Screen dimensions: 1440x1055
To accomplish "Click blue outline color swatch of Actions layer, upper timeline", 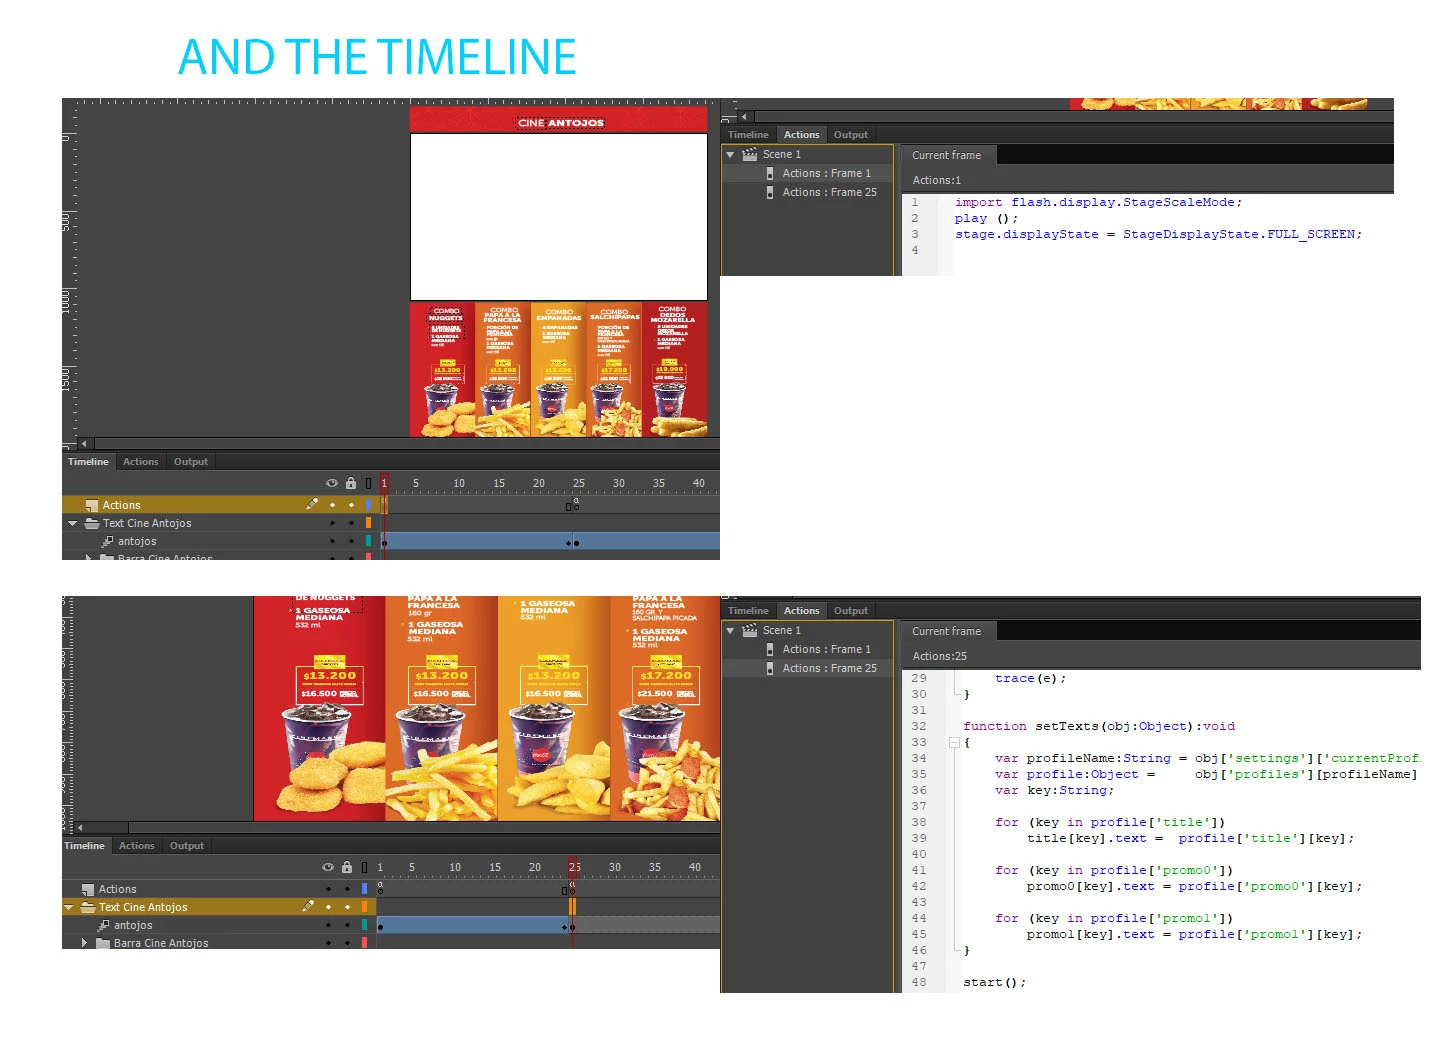I will pyautogui.click(x=368, y=505).
